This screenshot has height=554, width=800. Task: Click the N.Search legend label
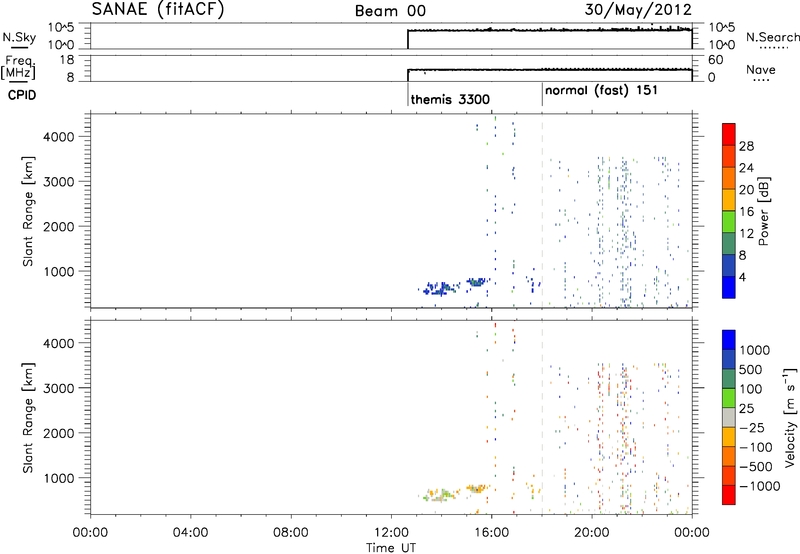(772, 37)
